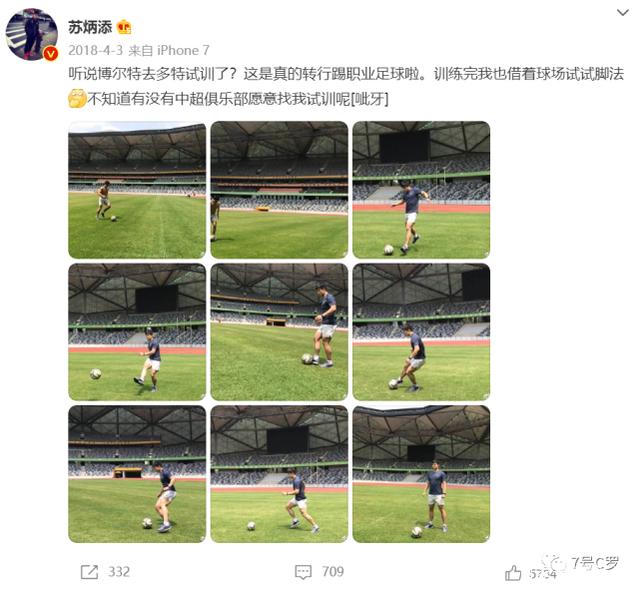Viewport: 640px width, 591px height.
Task: Open the bottom-left photo in grid
Action: point(137,474)
